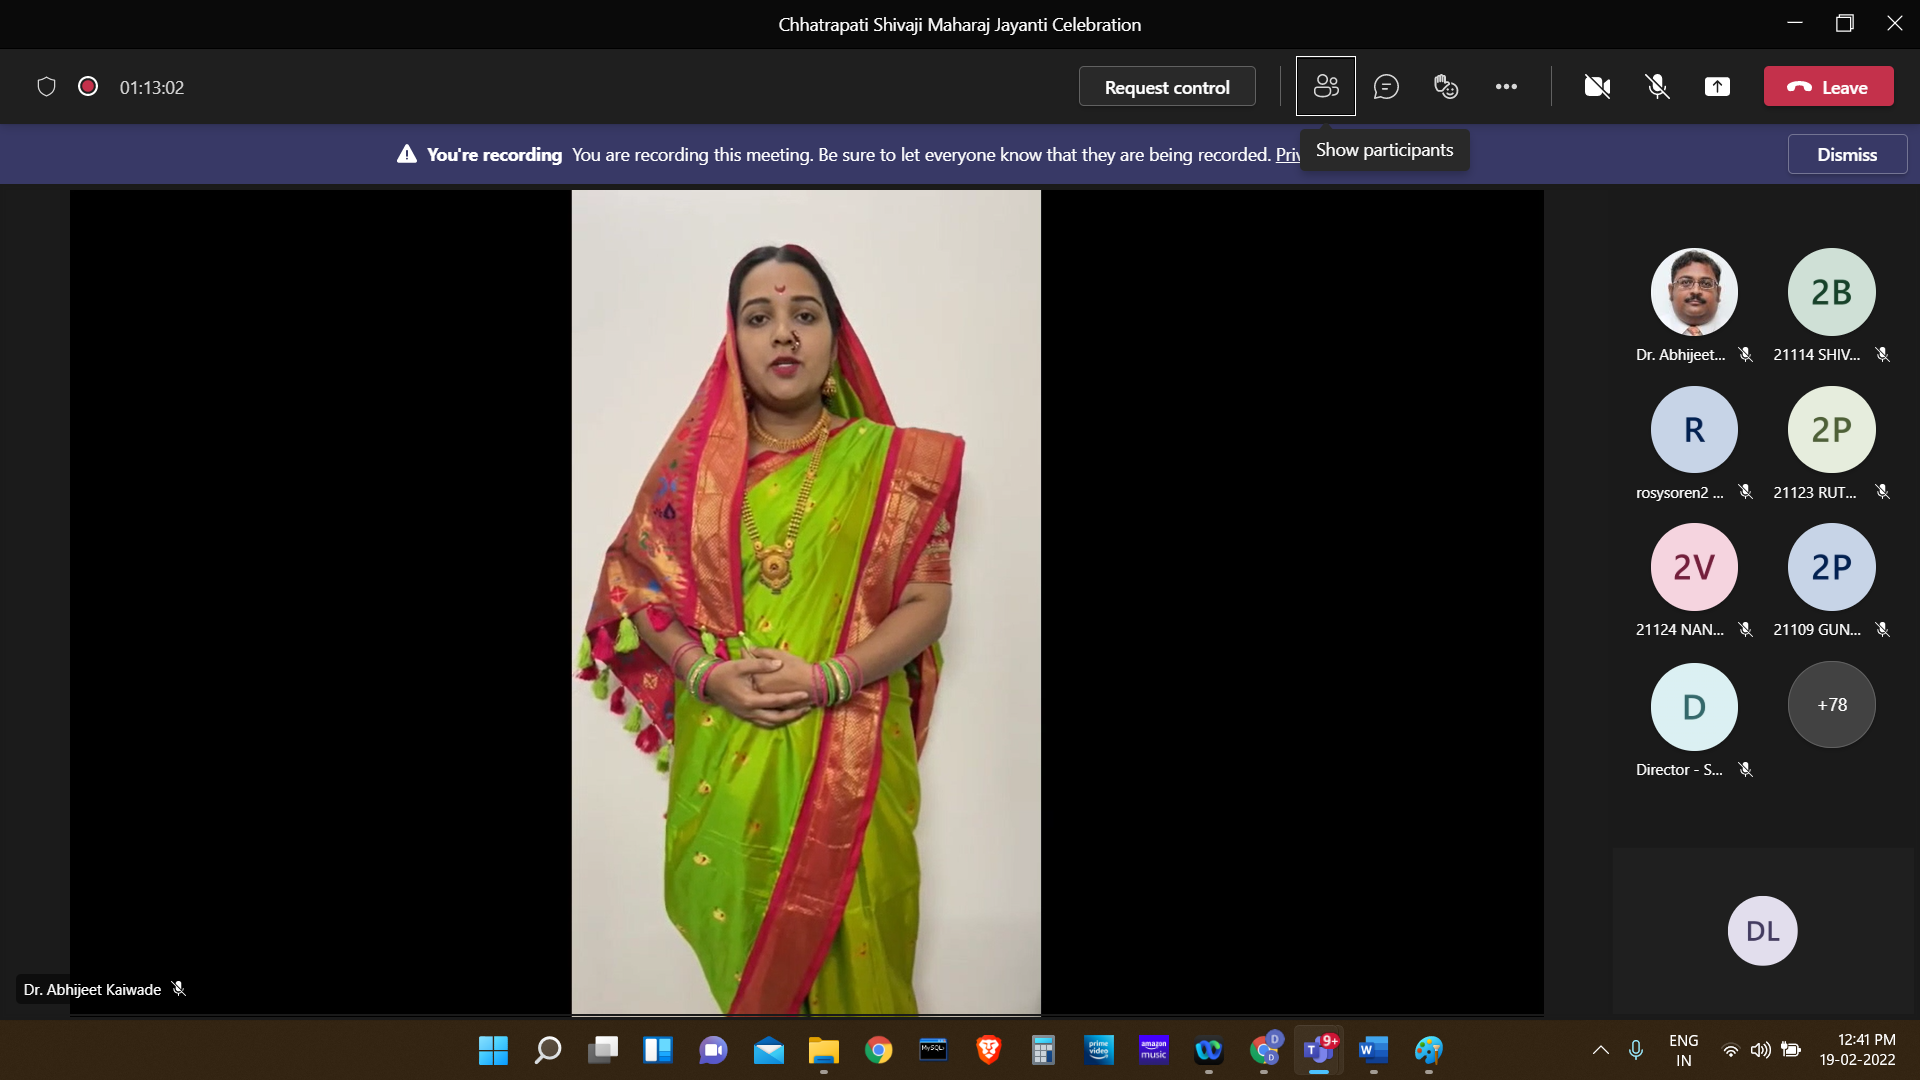The height and width of the screenshot is (1080, 1920).
Task: Select the D avatar for Director
Action: point(1694,706)
